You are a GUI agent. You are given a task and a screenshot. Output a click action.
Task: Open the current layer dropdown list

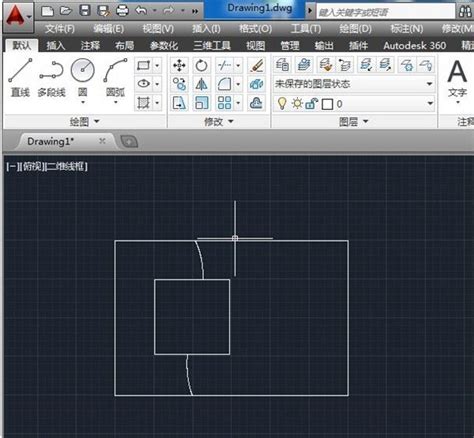point(430,104)
